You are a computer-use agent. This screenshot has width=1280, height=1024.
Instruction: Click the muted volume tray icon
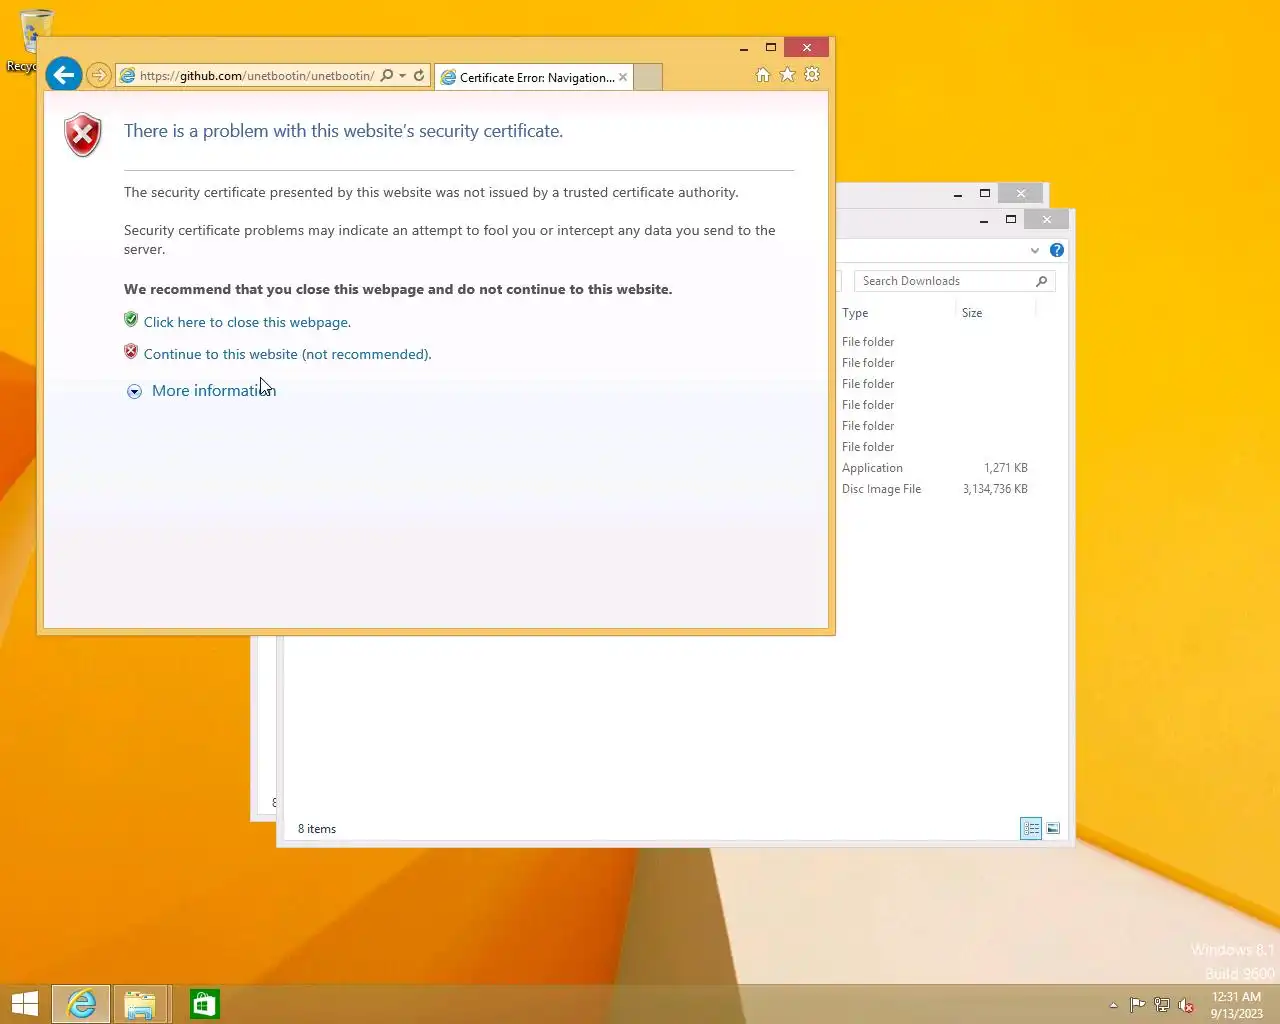tap(1186, 1005)
